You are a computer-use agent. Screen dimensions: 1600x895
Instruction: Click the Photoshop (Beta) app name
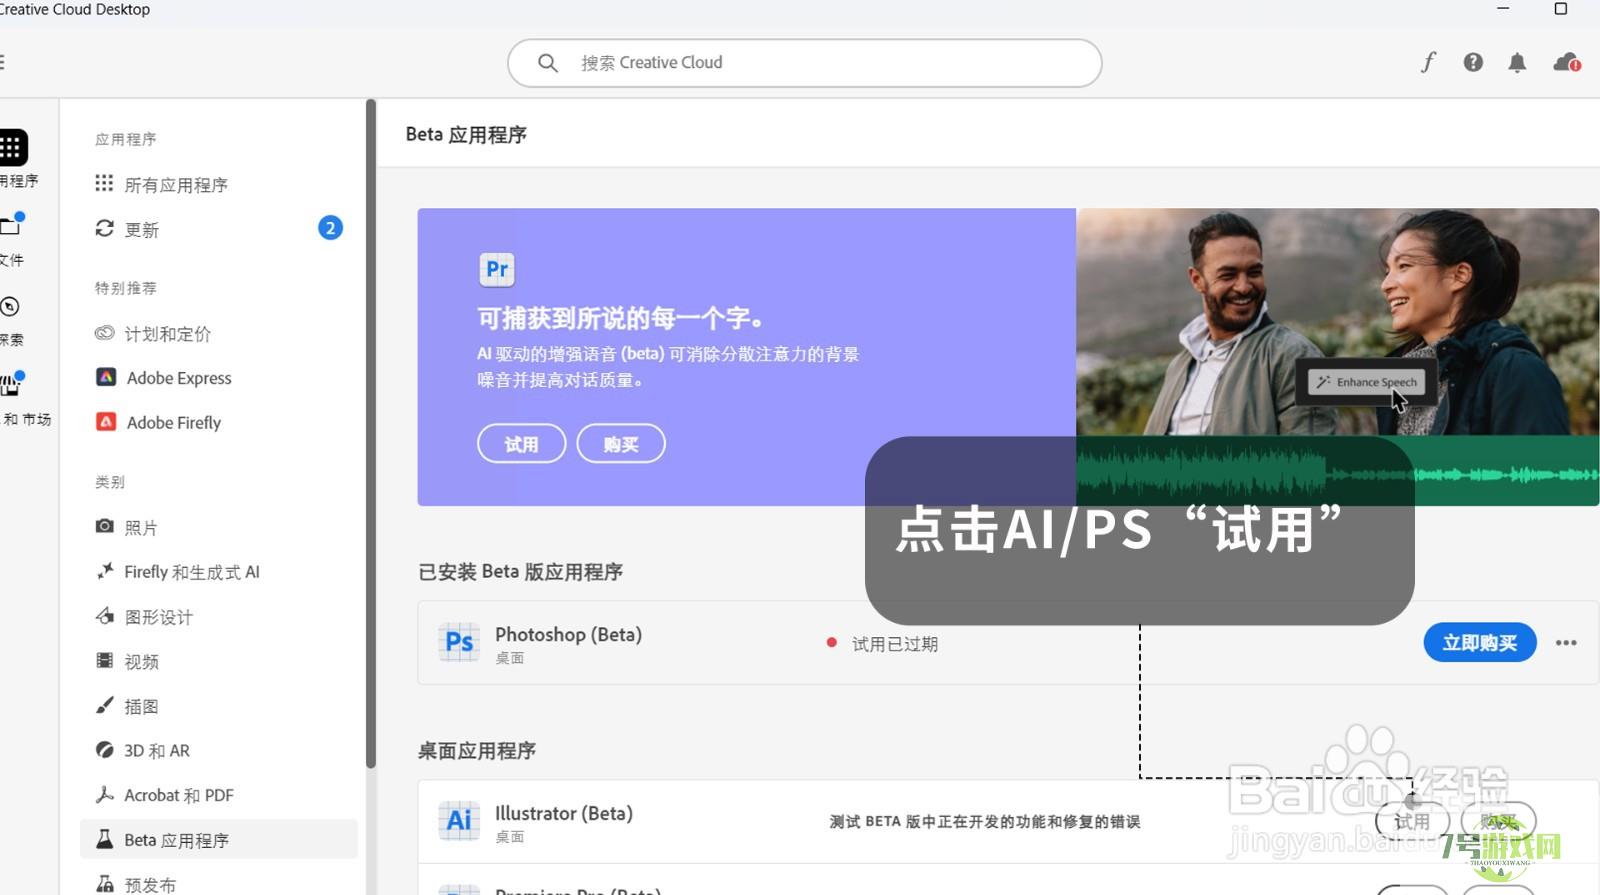pos(568,634)
